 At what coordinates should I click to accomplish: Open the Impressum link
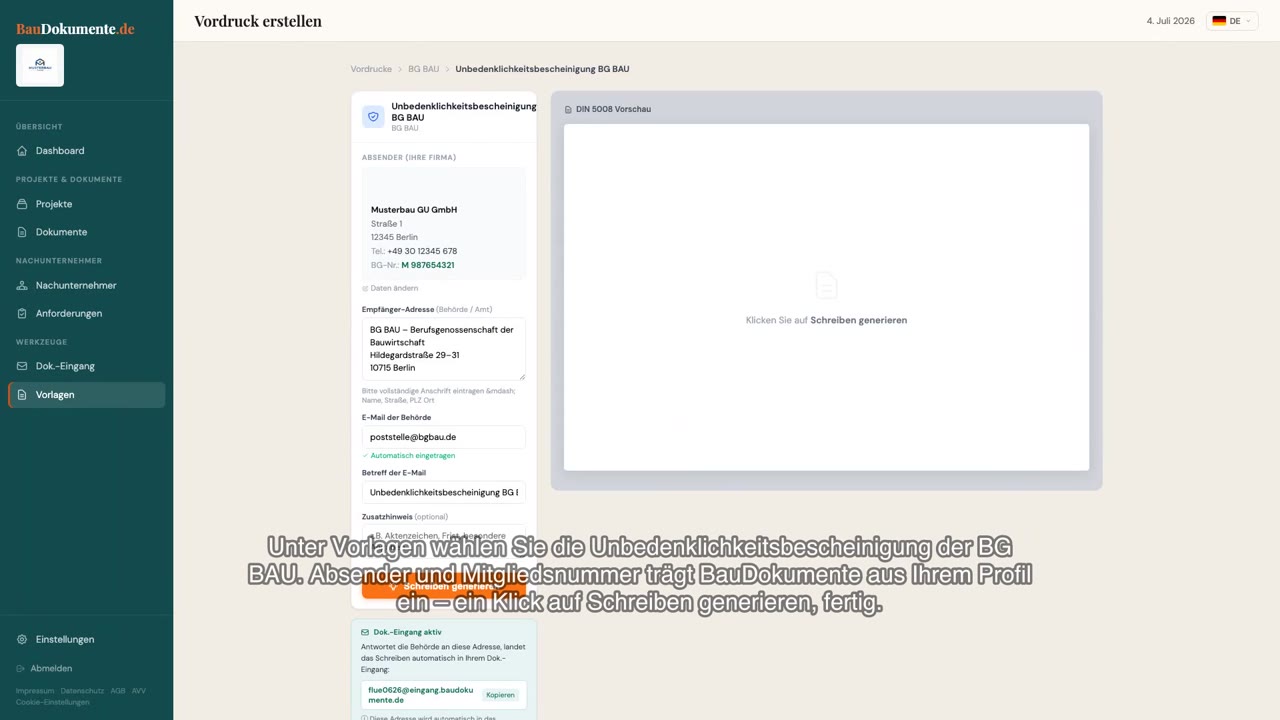coord(35,691)
